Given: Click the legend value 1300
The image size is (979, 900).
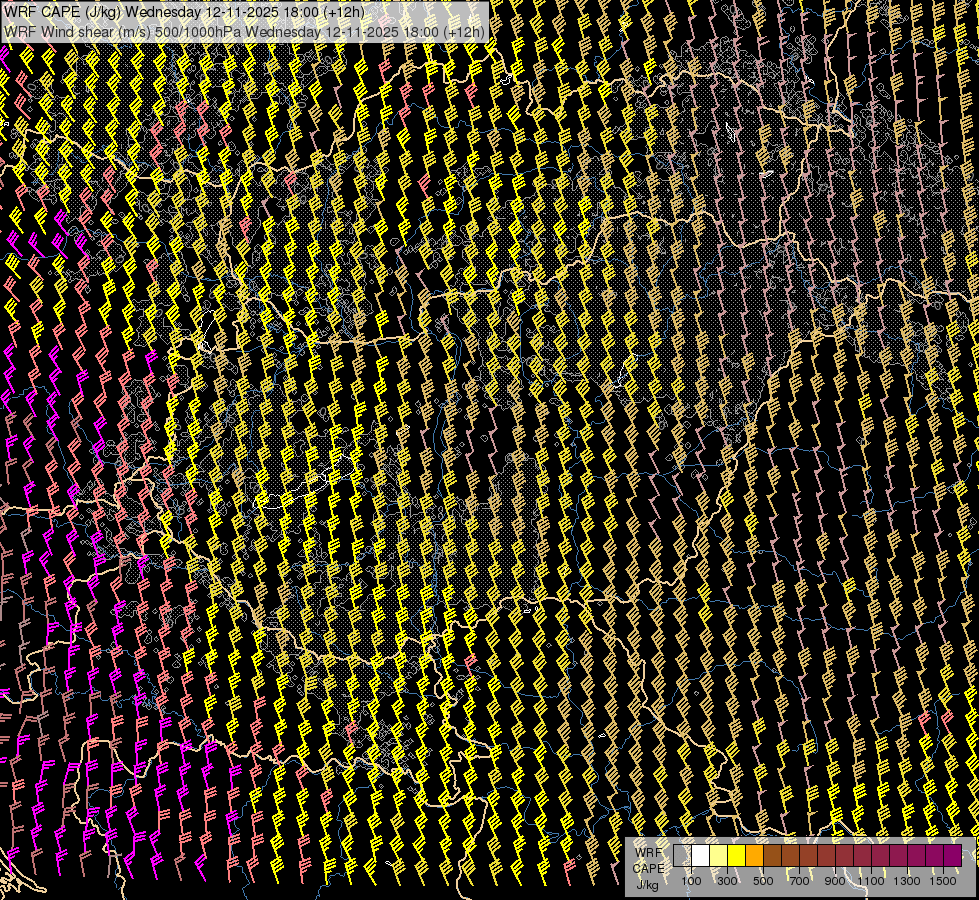Looking at the screenshot, I should point(907,881).
